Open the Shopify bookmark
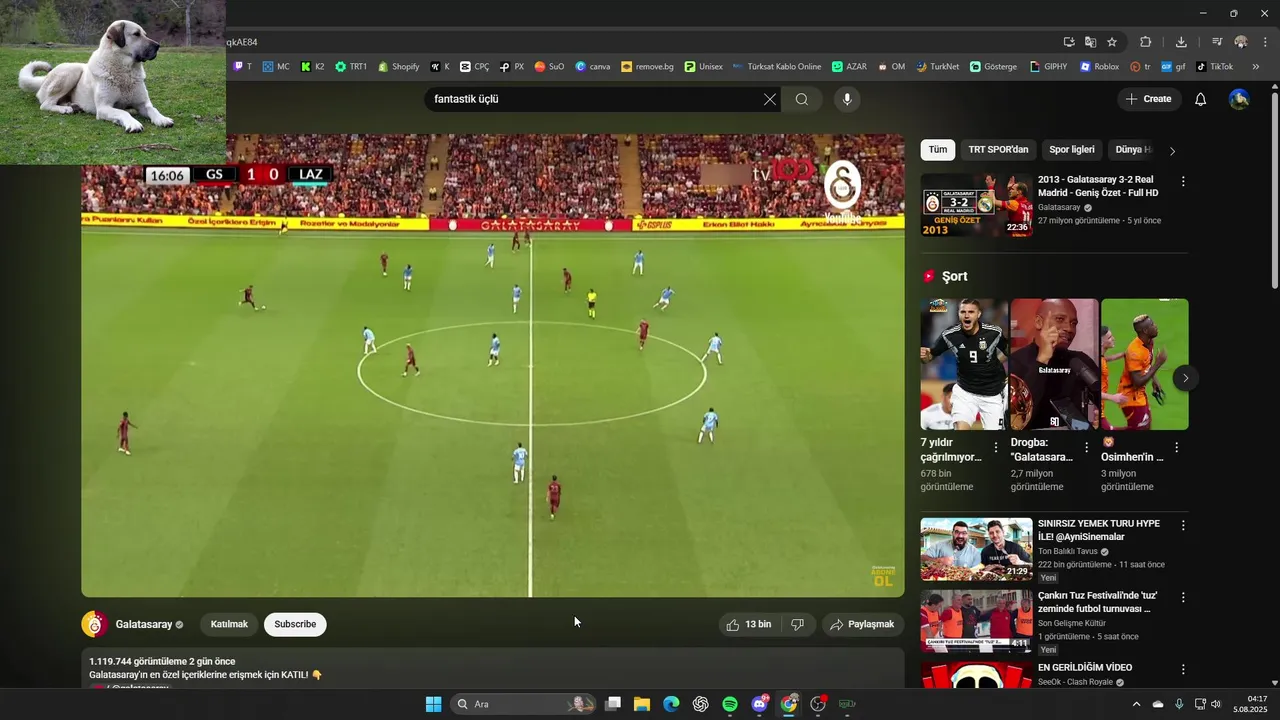This screenshot has width=1280, height=720. [398, 67]
